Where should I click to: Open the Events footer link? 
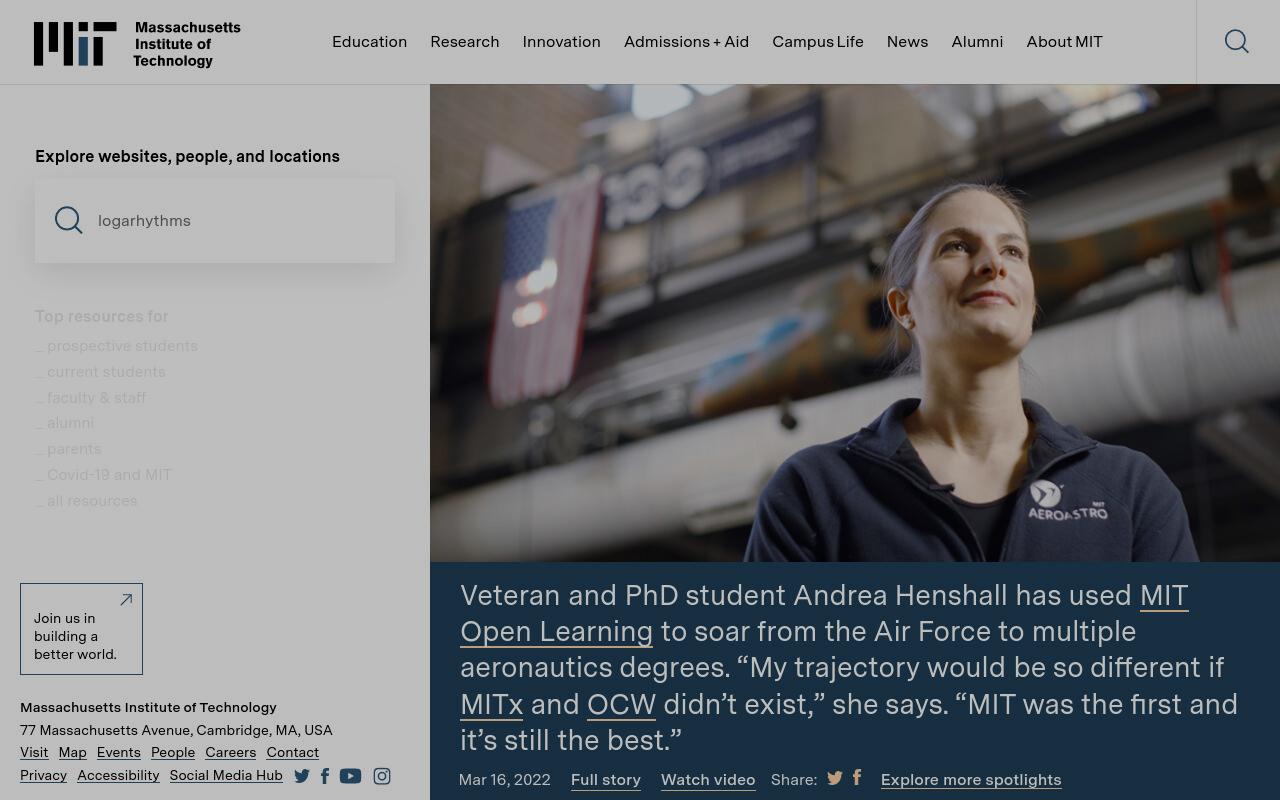tap(119, 752)
